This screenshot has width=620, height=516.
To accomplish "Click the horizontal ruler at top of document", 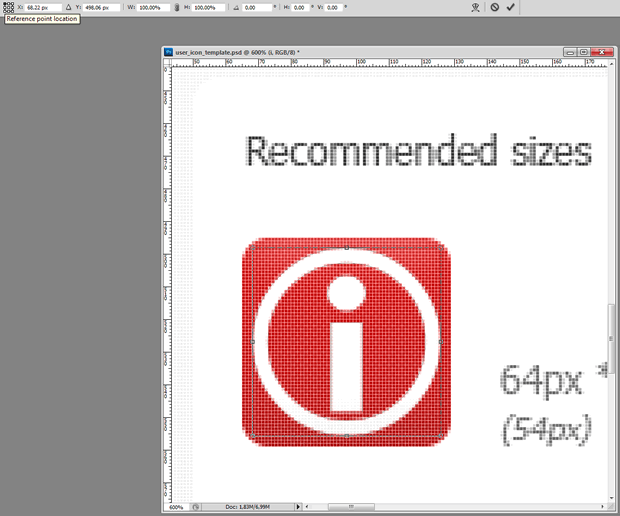I will (389, 62).
